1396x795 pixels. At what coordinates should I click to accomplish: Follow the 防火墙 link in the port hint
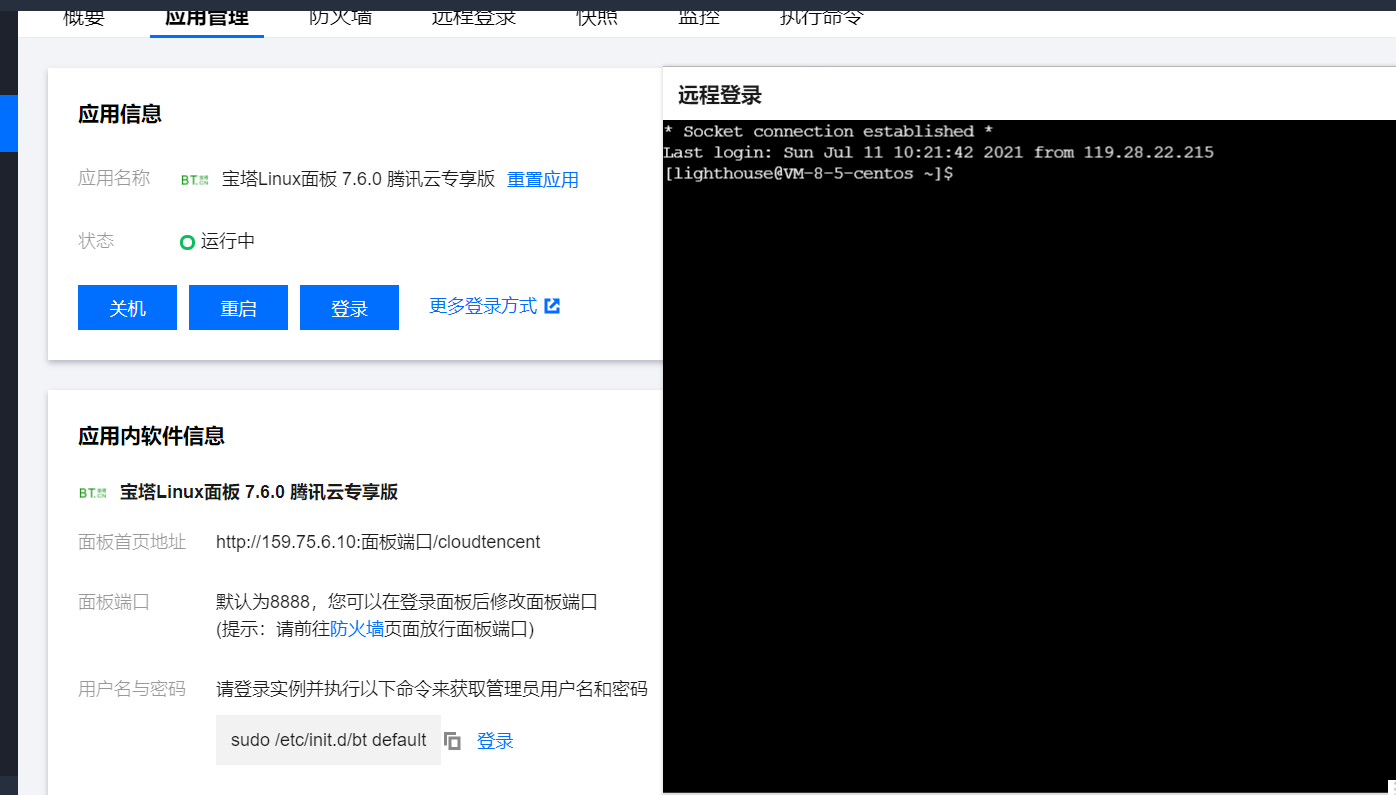pyautogui.click(x=357, y=629)
